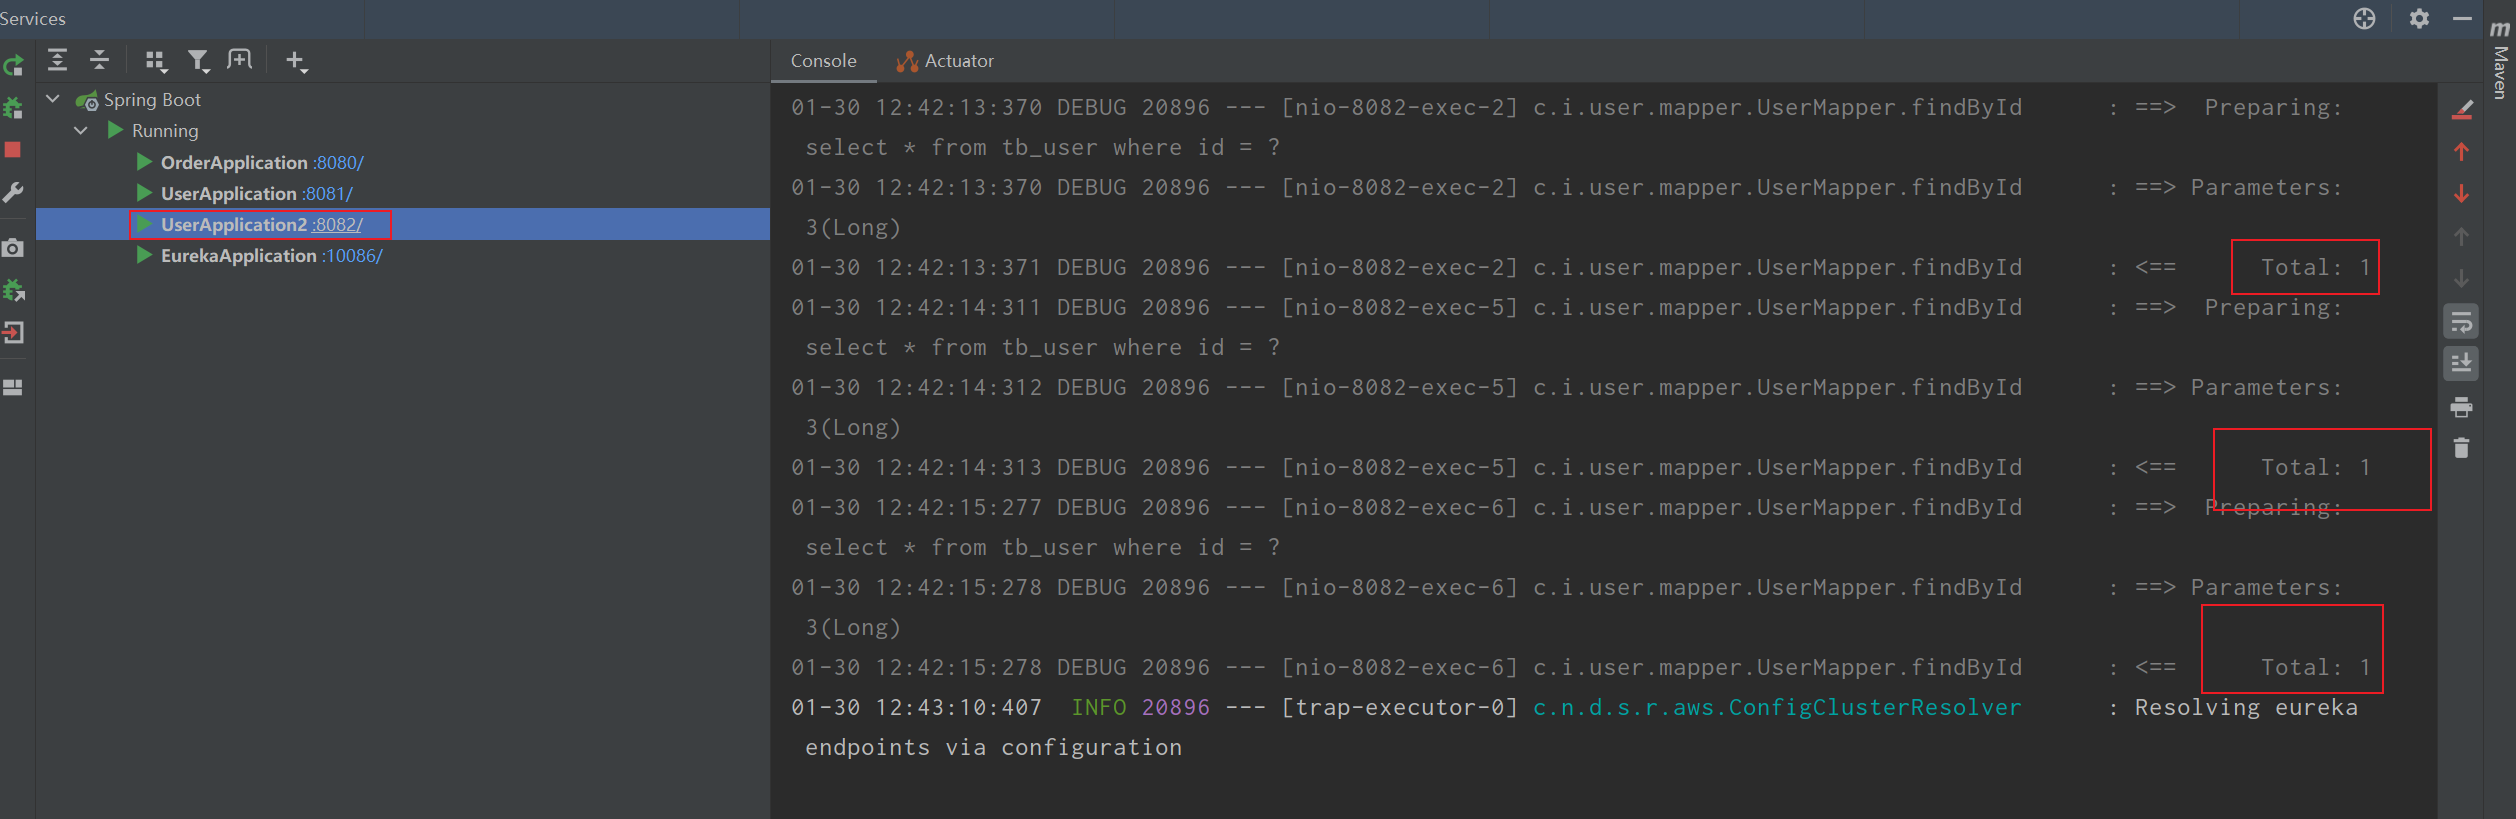Click the Print console icon

2462,407
